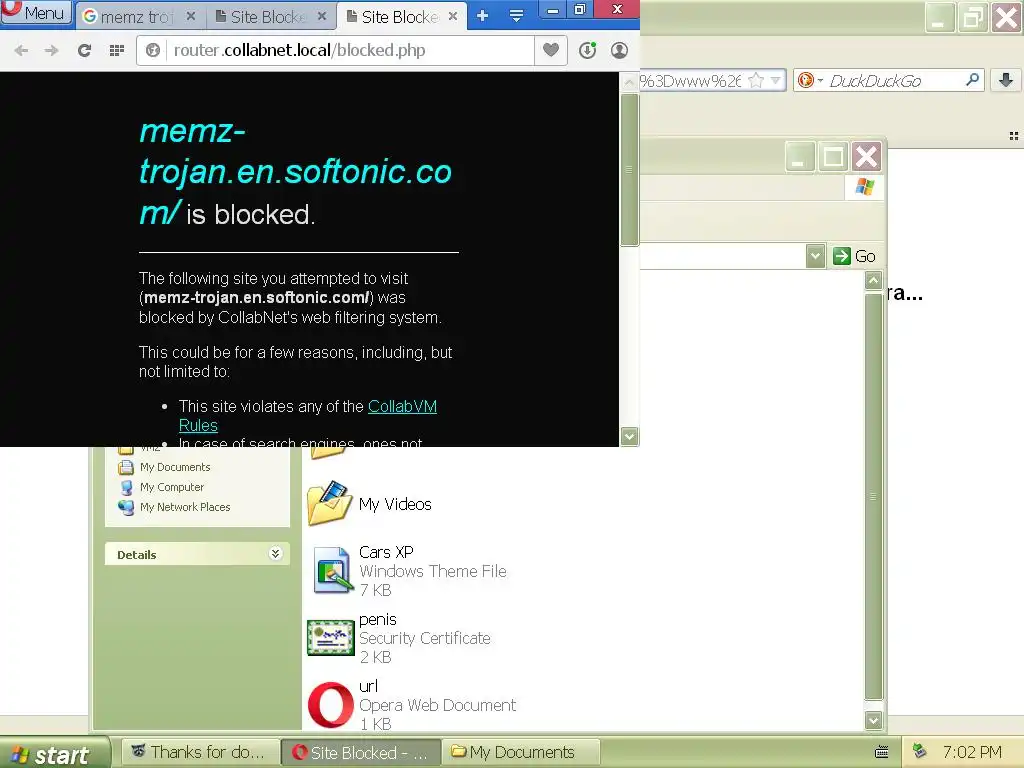Click the Start button

click(54, 754)
